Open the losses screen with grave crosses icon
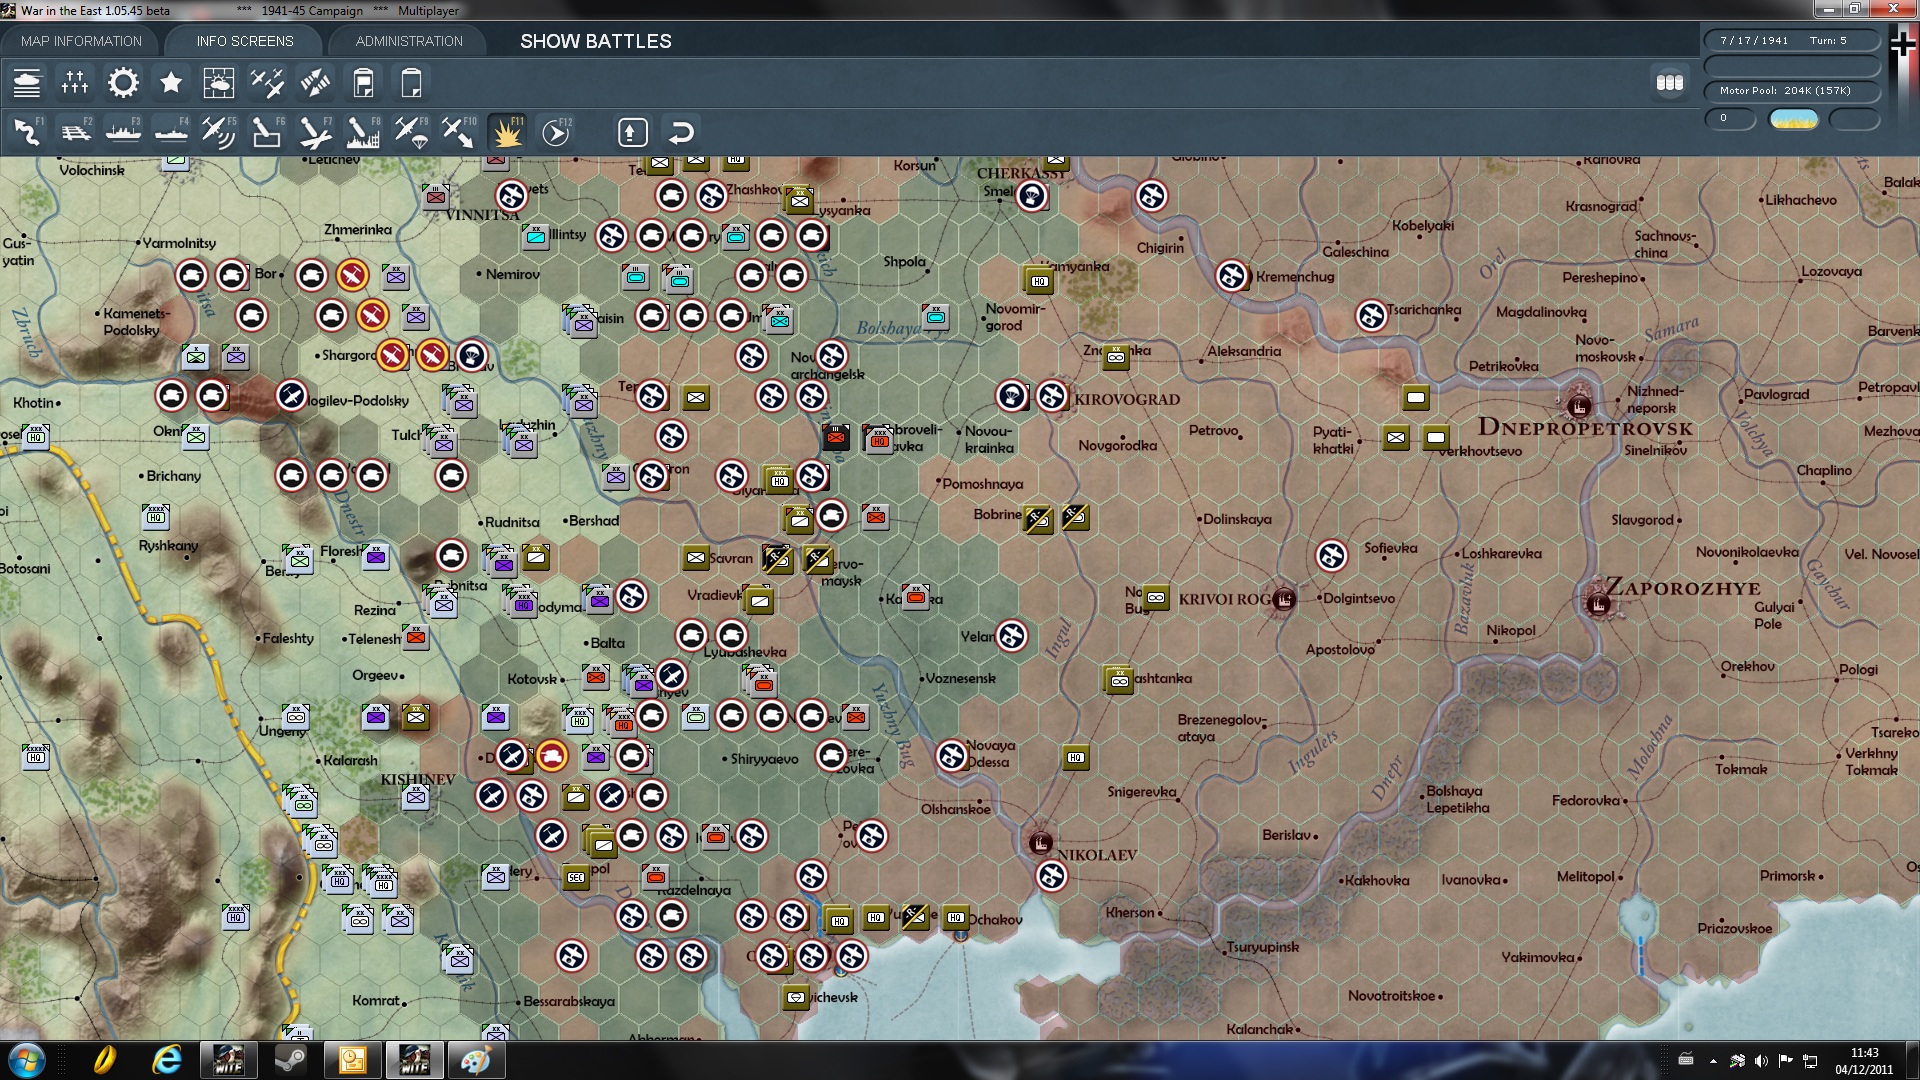Image resolution: width=1920 pixels, height=1080 pixels. click(x=75, y=83)
